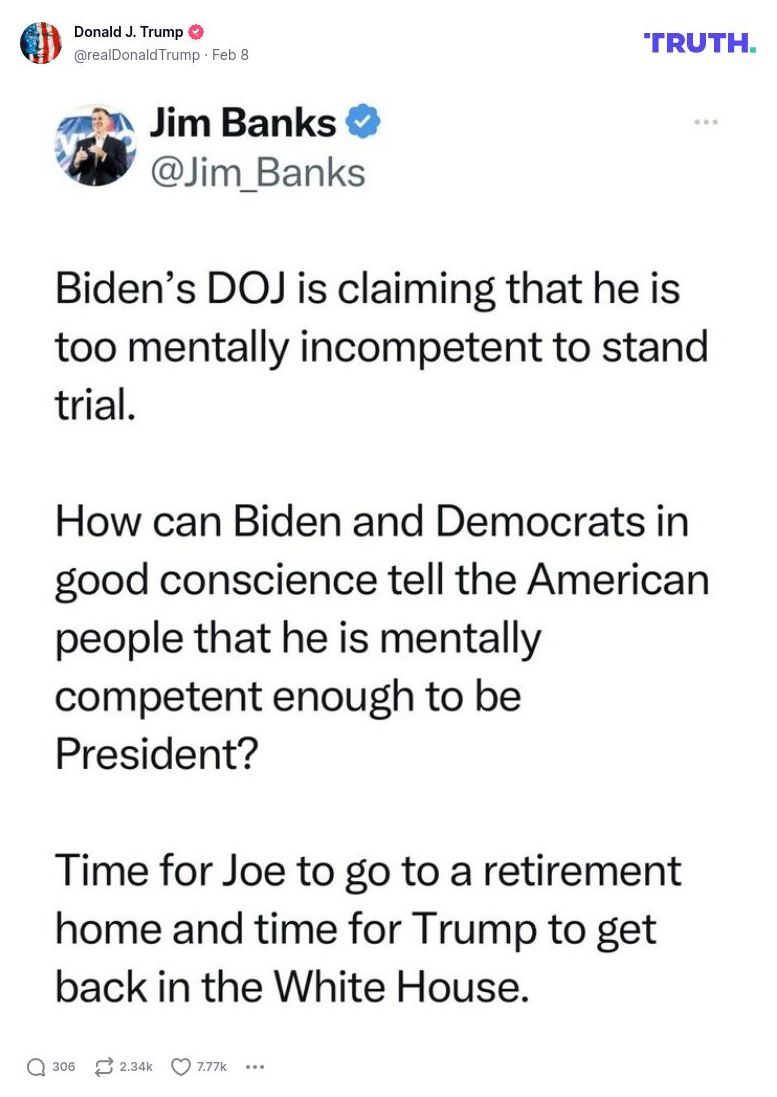The width and height of the screenshot is (777, 1097).
Task: Open the more options dots below the post
Action: 255,1067
